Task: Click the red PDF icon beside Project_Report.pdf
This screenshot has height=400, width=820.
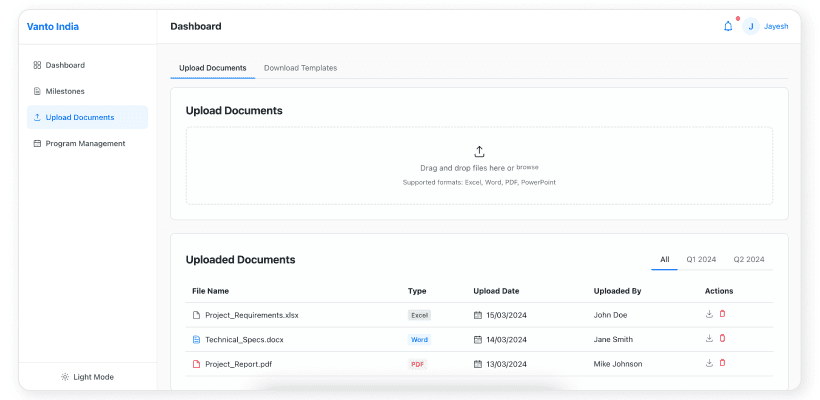Action: [196, 364]
